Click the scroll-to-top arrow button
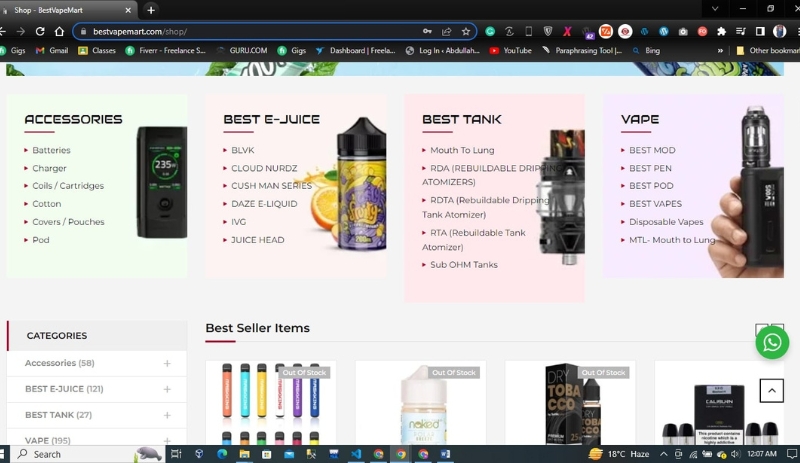Viewport: 800px width, 463px height. click(x=771, y=391)
